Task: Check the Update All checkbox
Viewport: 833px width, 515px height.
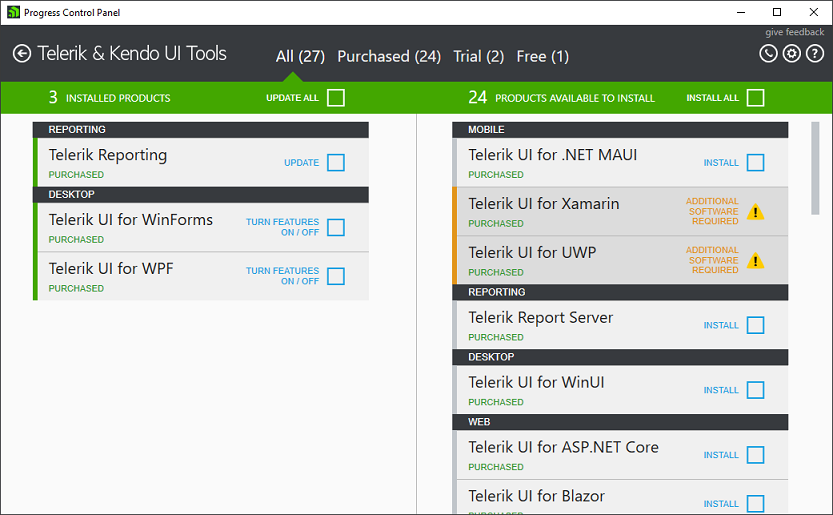Action: [x=336, y=98]
